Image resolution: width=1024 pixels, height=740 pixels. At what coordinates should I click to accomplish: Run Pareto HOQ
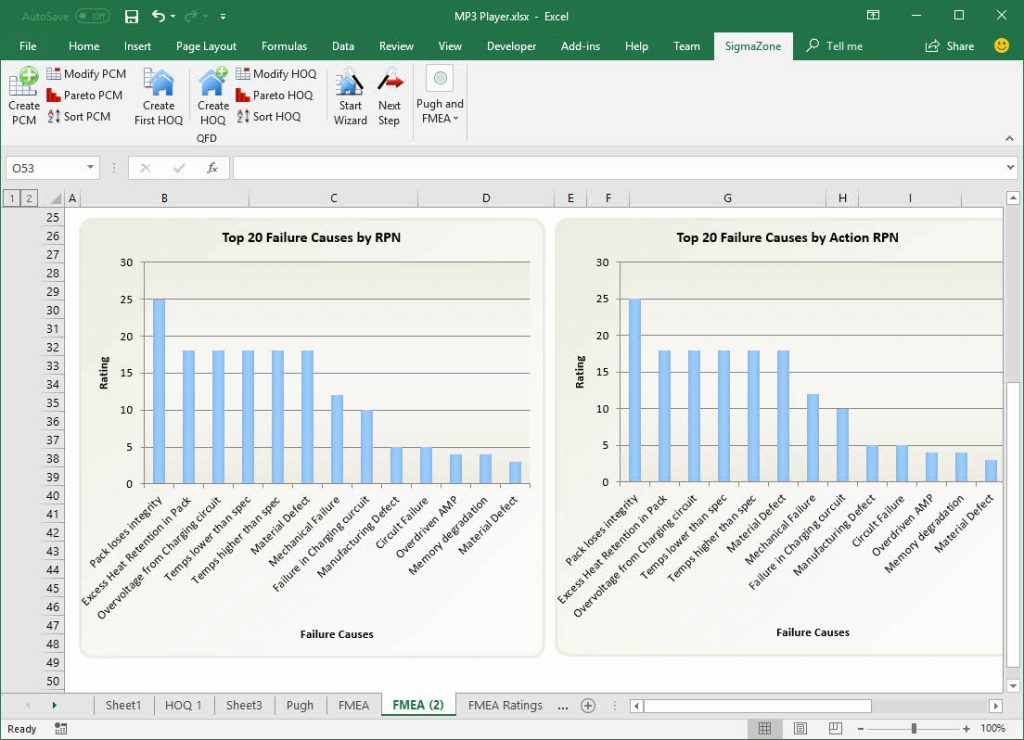274,95
